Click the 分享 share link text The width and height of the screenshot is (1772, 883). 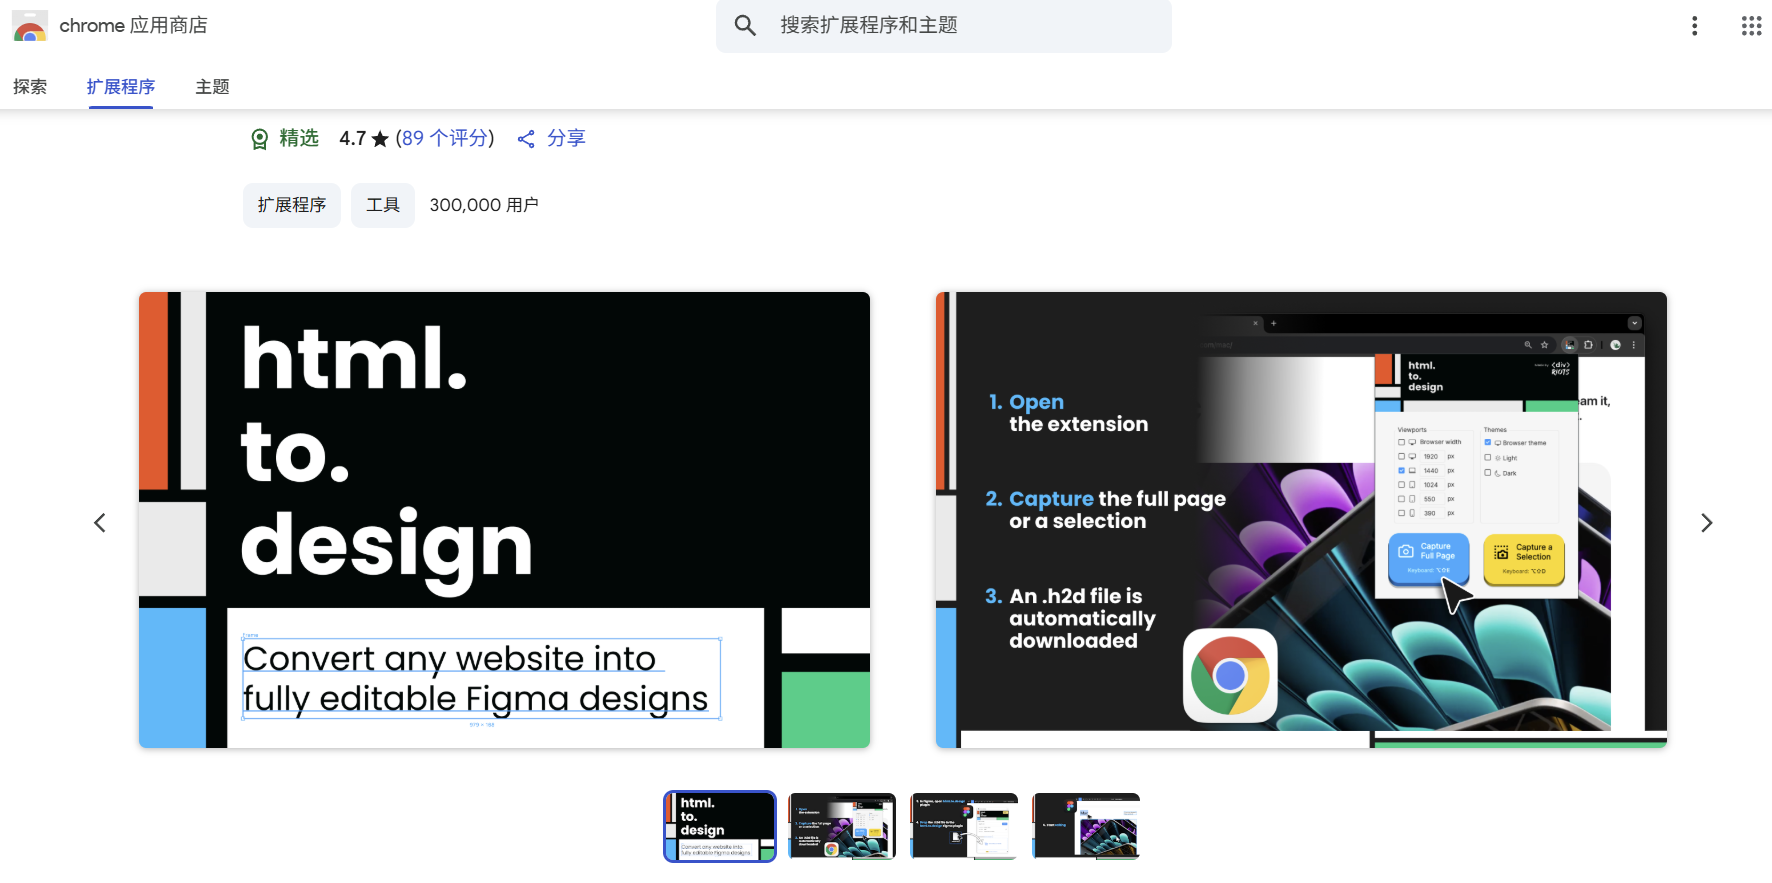point(566,138)
